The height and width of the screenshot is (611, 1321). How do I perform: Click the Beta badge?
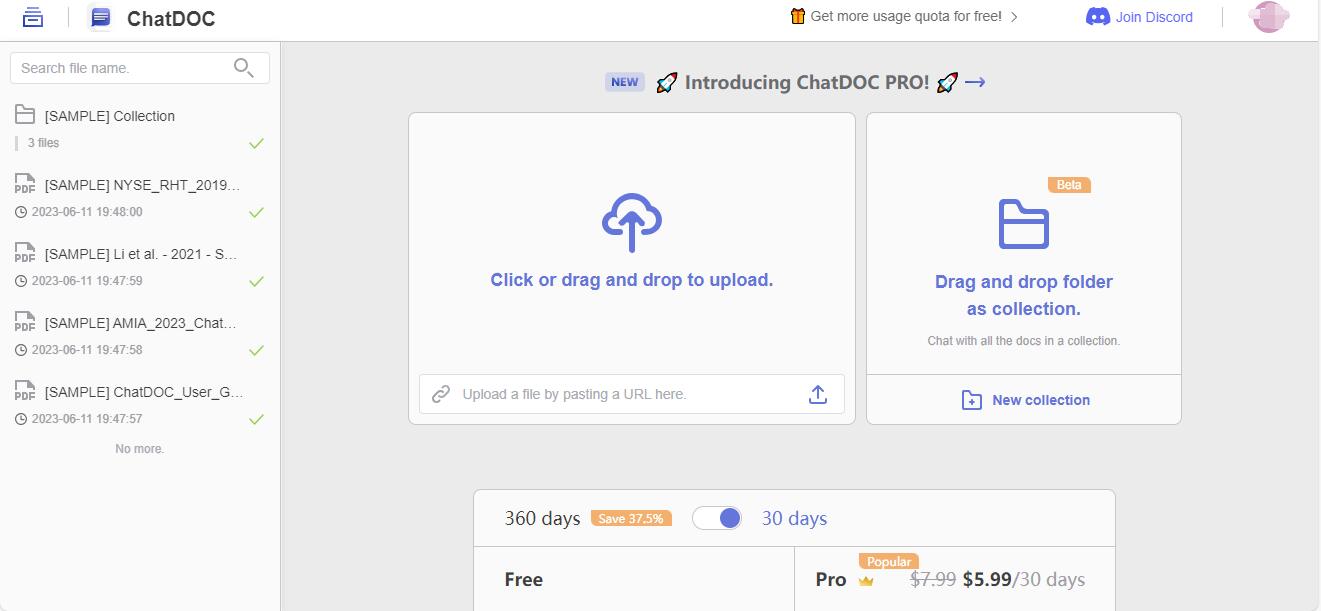pos(1069,185)
